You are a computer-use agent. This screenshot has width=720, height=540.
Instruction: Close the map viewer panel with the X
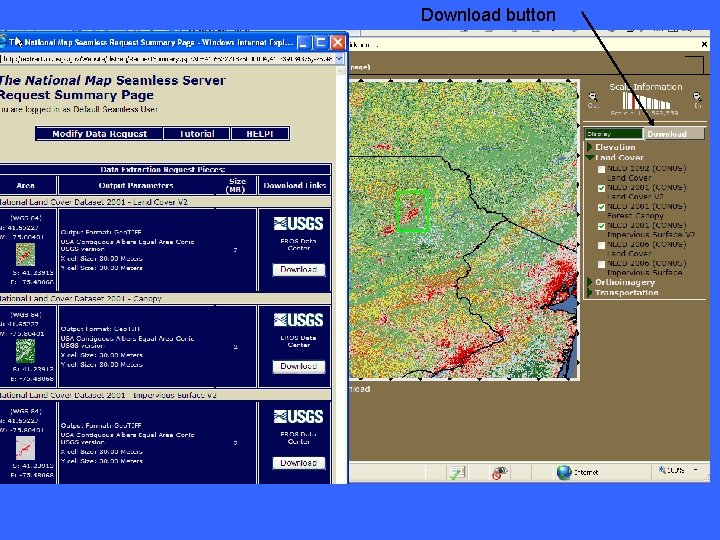(x=704, y=44)
